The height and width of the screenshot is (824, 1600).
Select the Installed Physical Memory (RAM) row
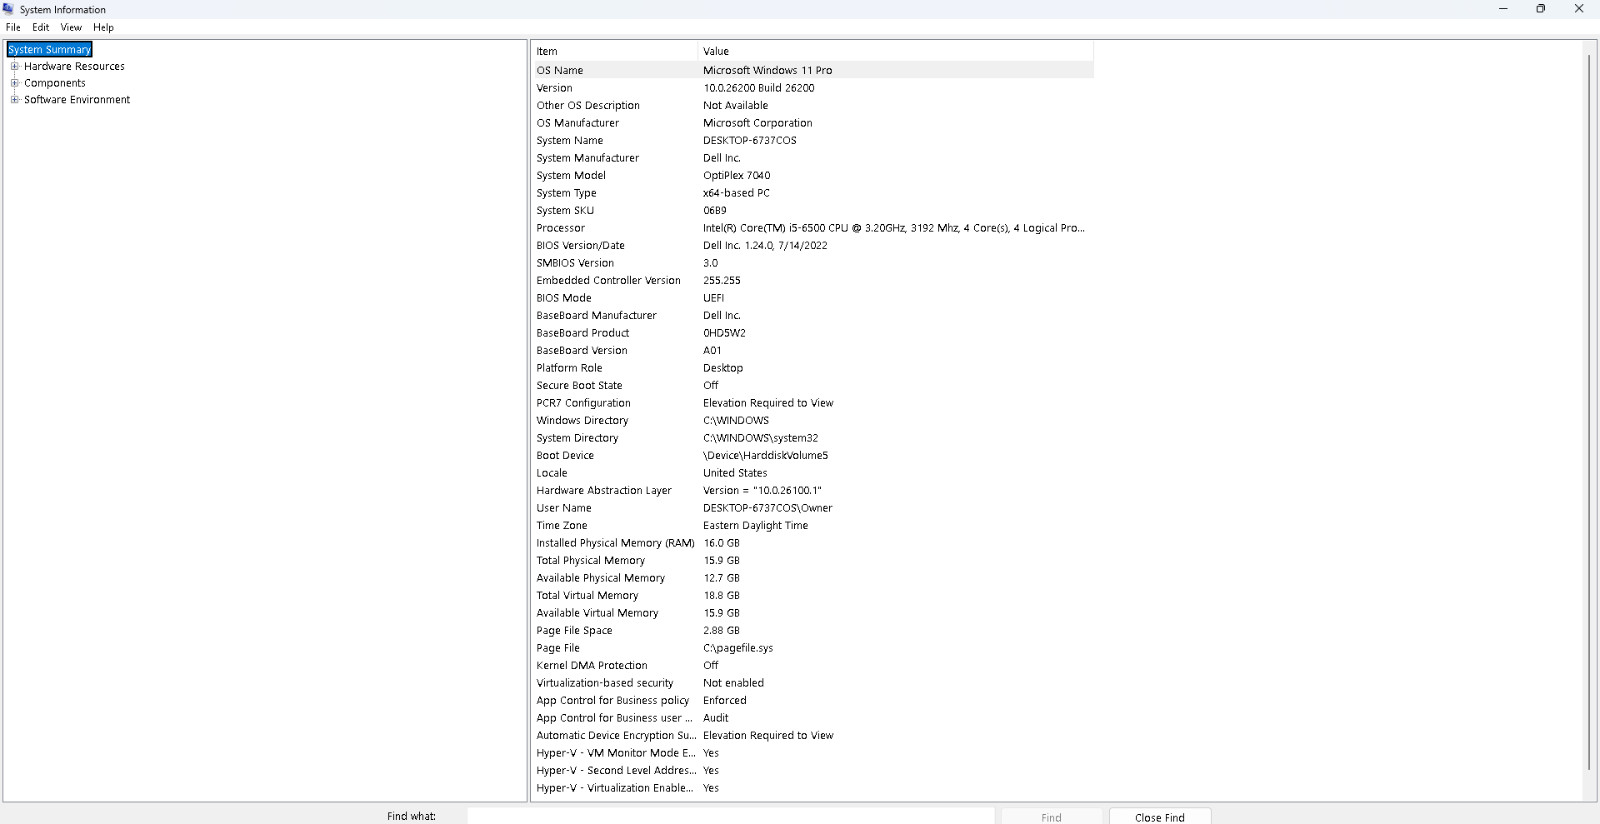pos(813,543)
